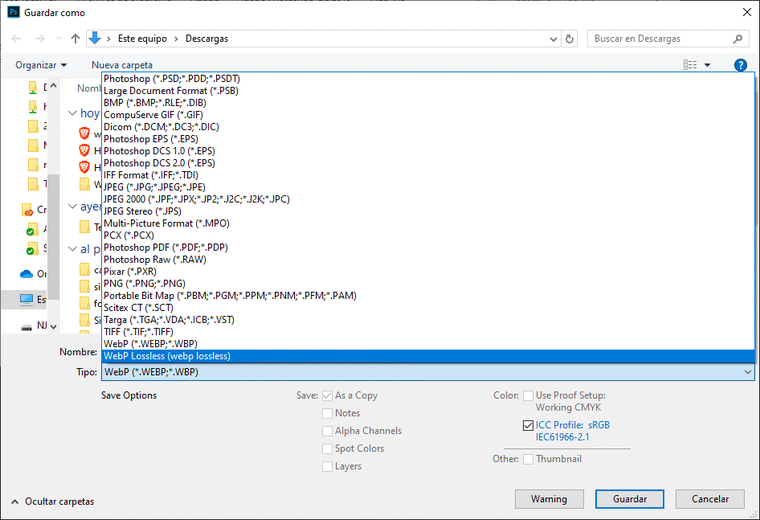
Task: Choose JPEG 2000 format
Action: tap(428, 199)
